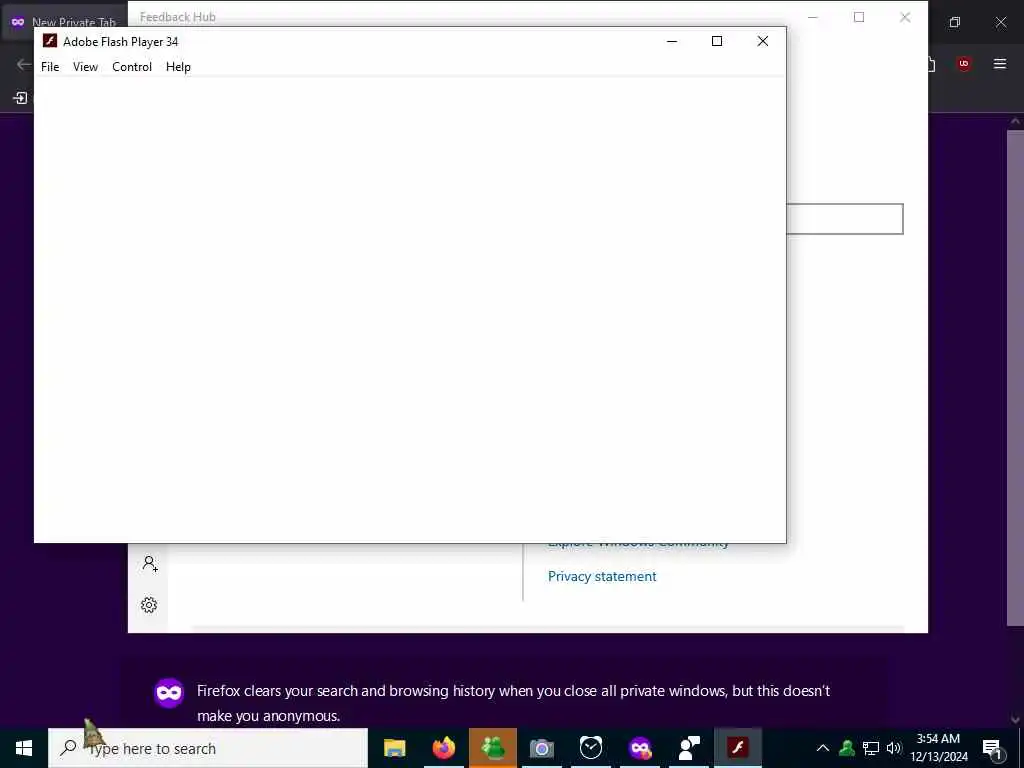
Task: Click the green user tray icon
Action: 847,748
